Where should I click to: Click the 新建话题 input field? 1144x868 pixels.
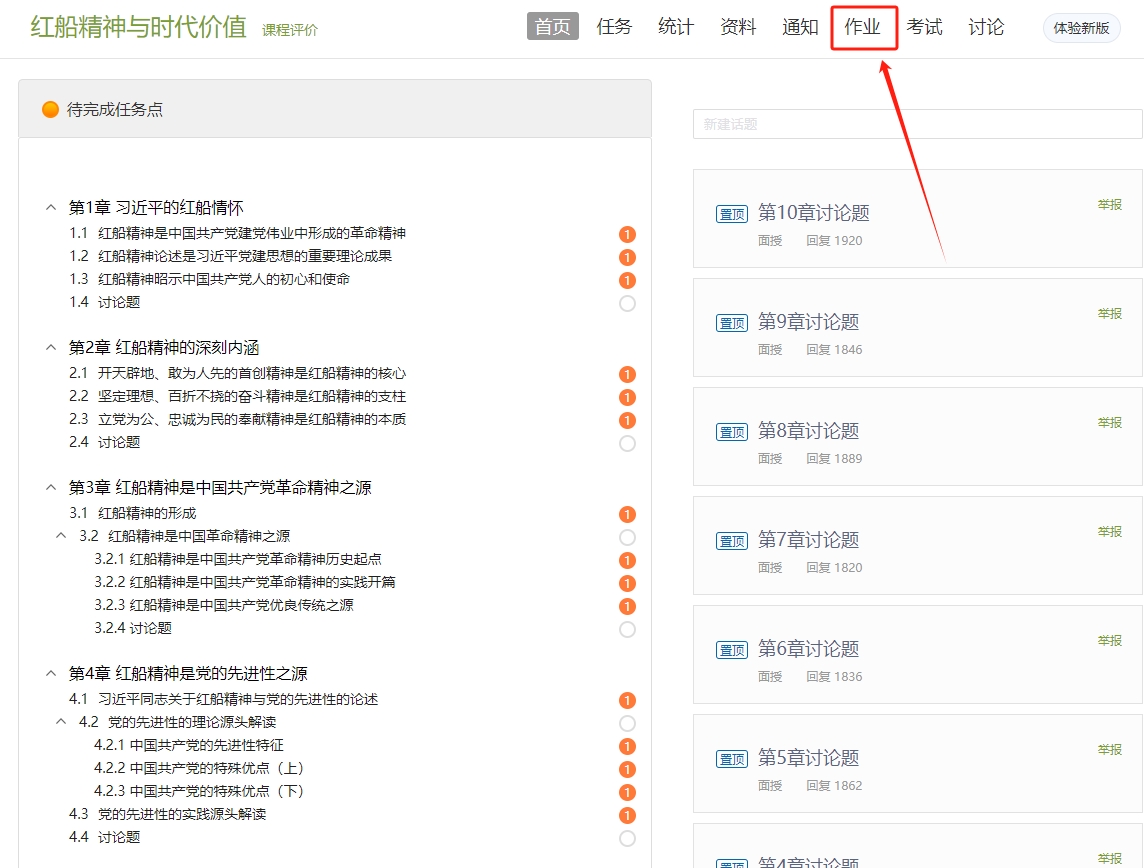[917, 124]
